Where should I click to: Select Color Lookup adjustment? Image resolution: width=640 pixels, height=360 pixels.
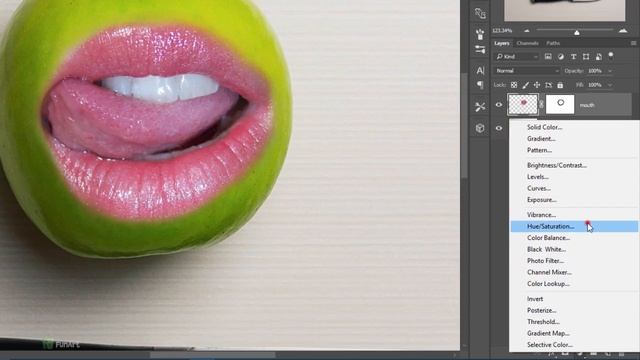(574, 283)
